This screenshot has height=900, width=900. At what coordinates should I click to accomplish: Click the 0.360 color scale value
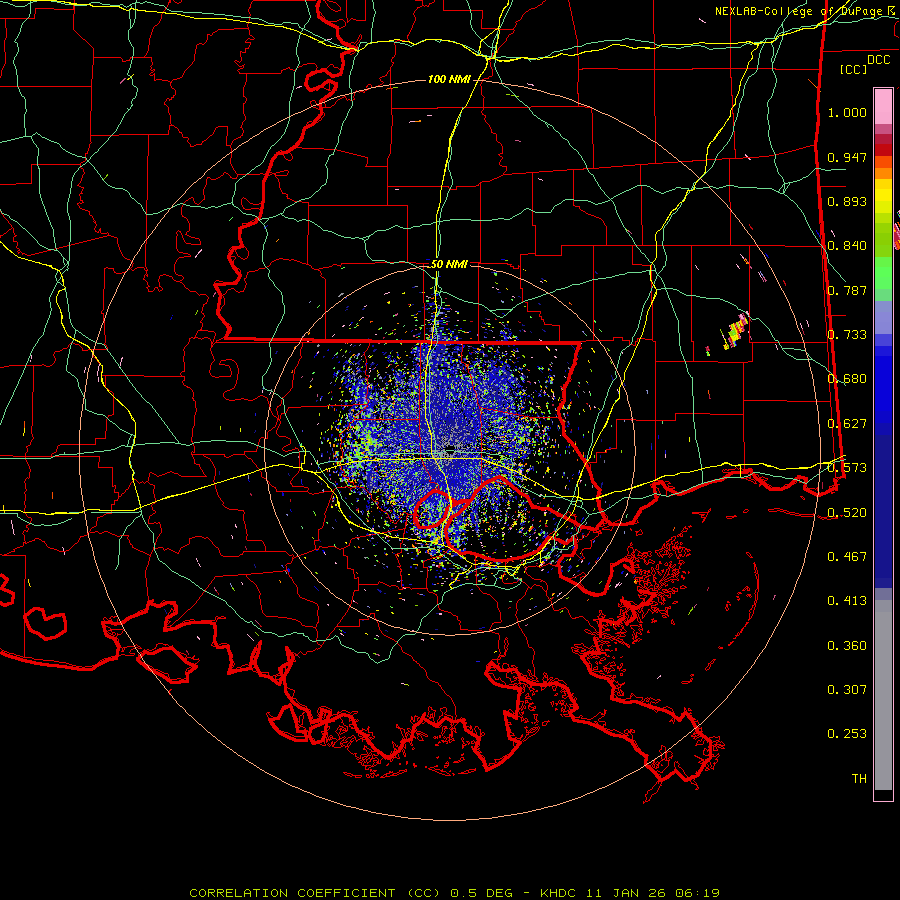(x=847, y=646)
